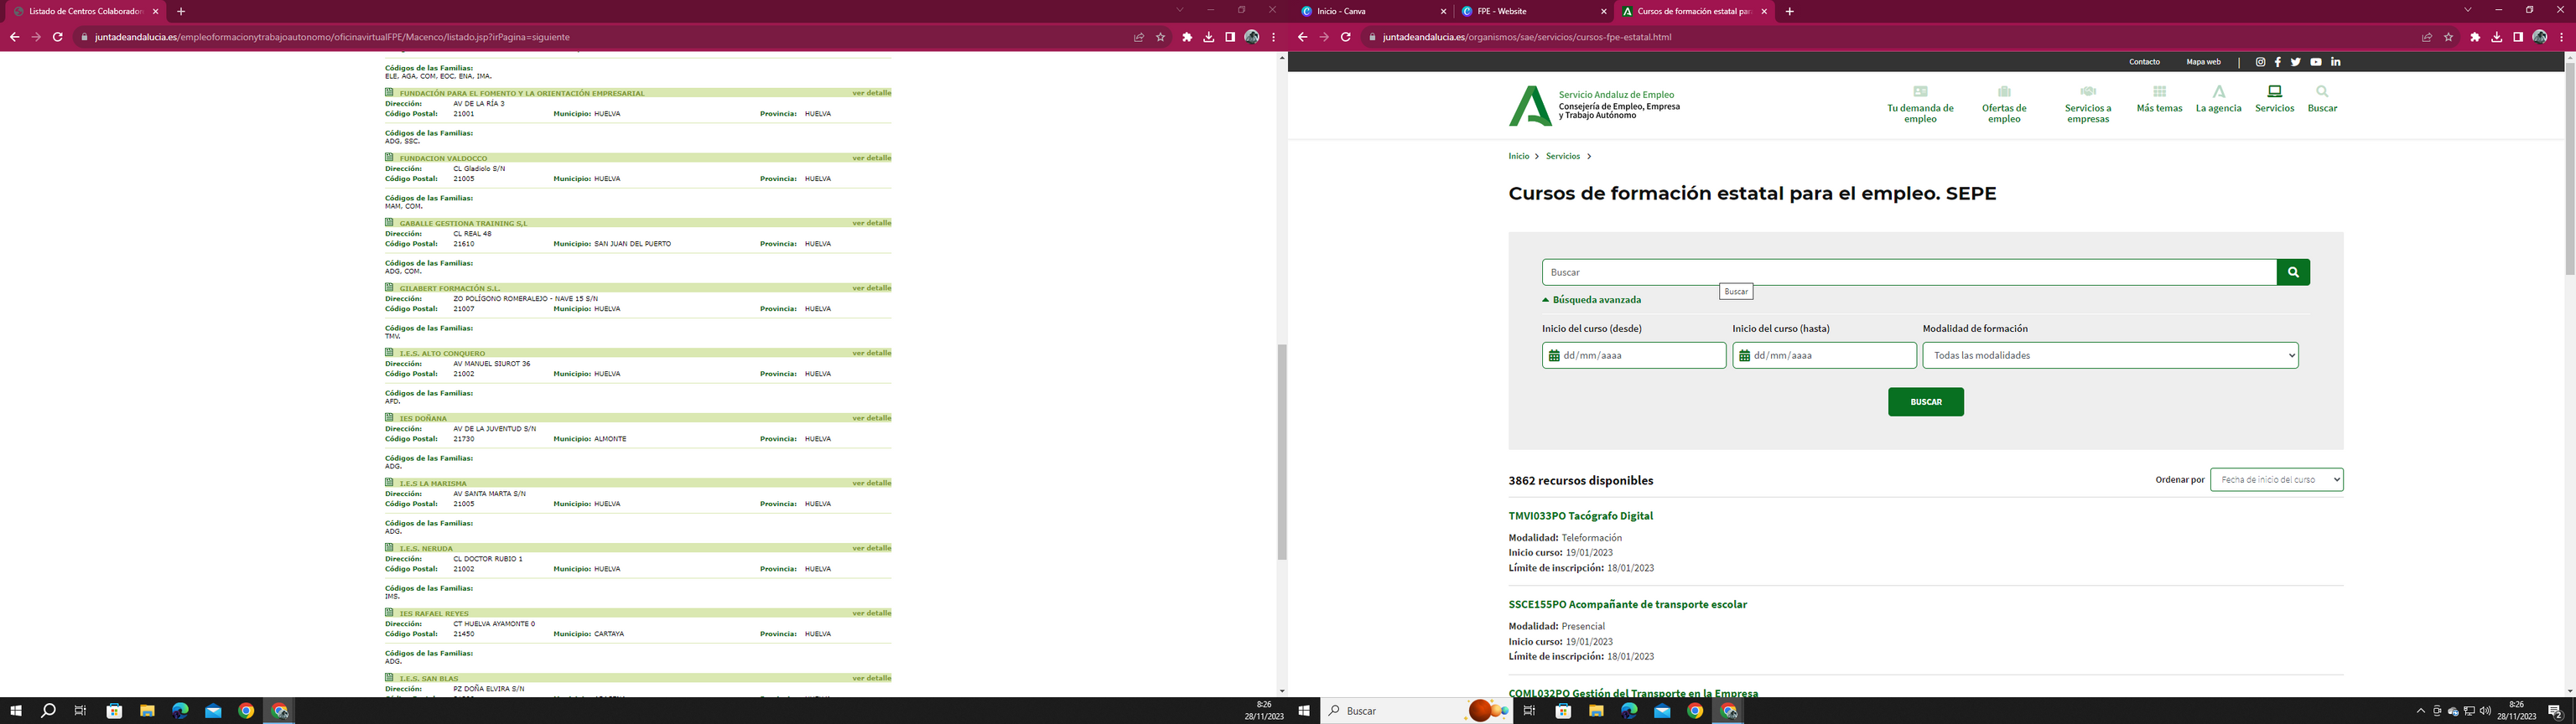Click calendar icon in 'Inicio del curso (hasta)'
This screenshot has height=724, width=2576.
tap(1744, 356)
